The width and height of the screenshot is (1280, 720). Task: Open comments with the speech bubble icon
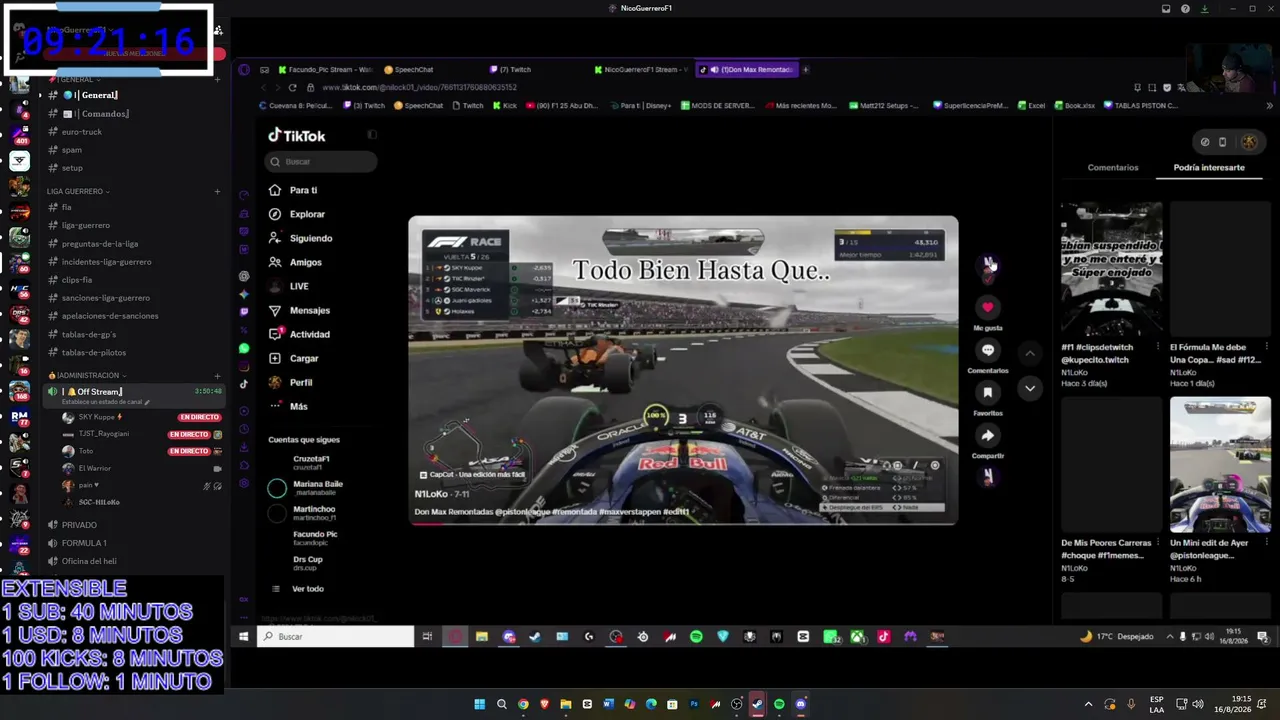click(987, 350)
